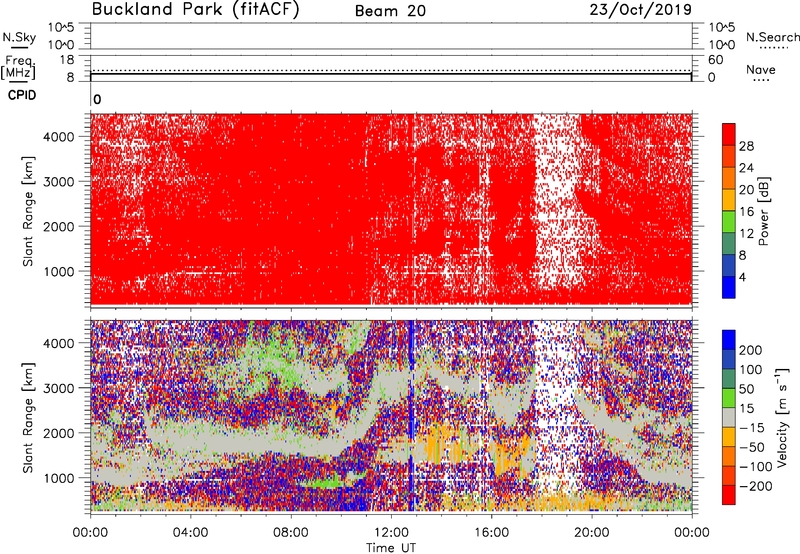
Task: Select the N.Sky legend label
Action: (19, 37)
